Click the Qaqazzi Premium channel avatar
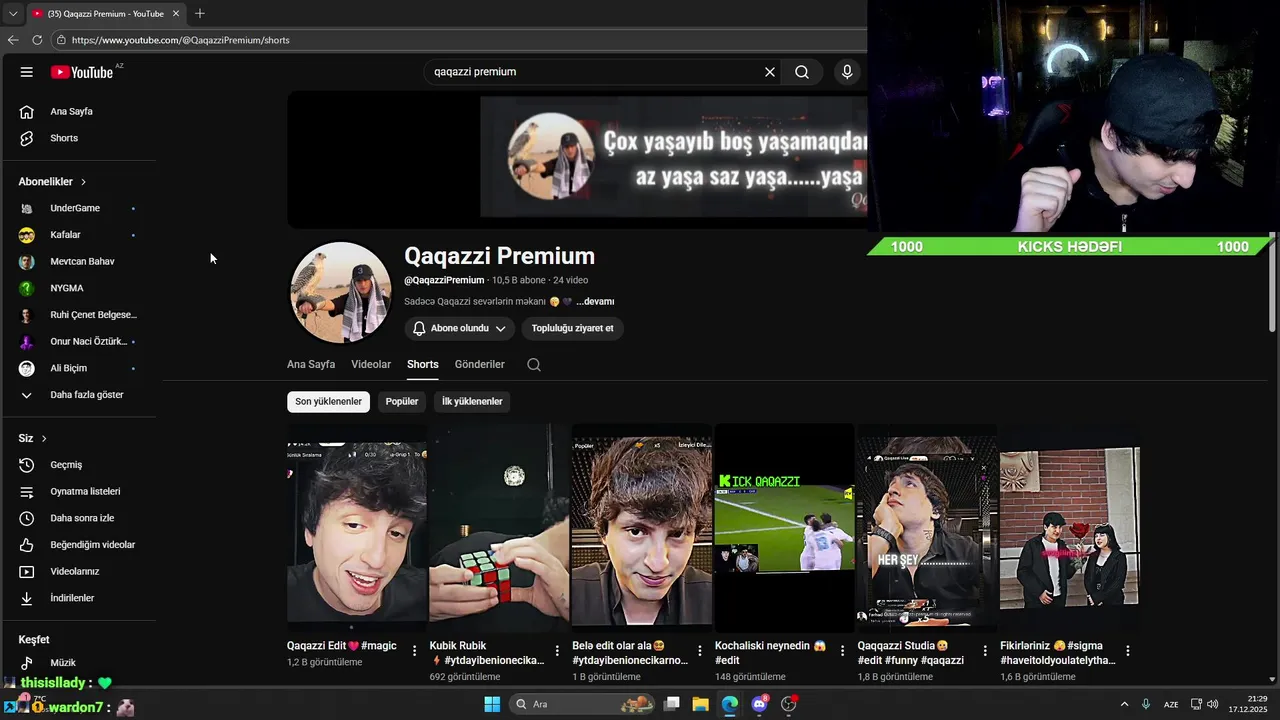 pos(340,293)
